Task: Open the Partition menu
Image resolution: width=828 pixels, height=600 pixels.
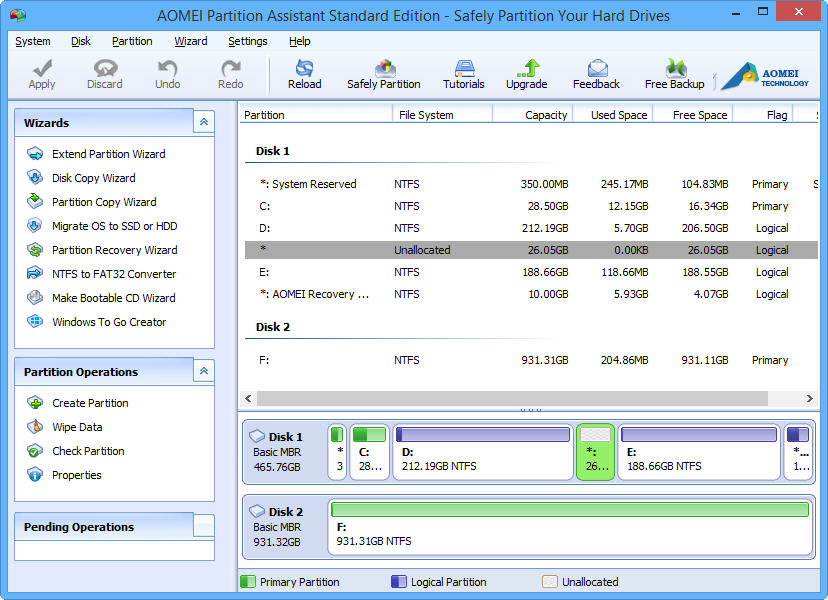Action: [132, 41]
